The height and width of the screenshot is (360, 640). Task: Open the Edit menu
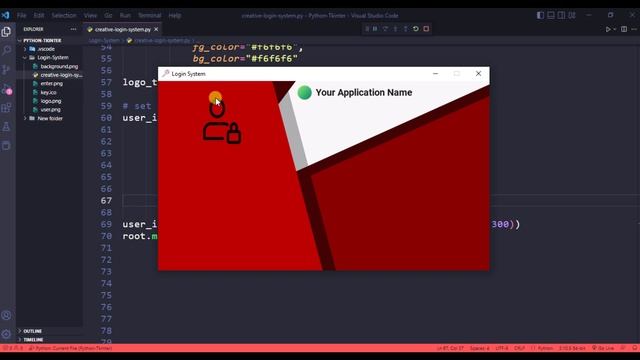point(39,16)
